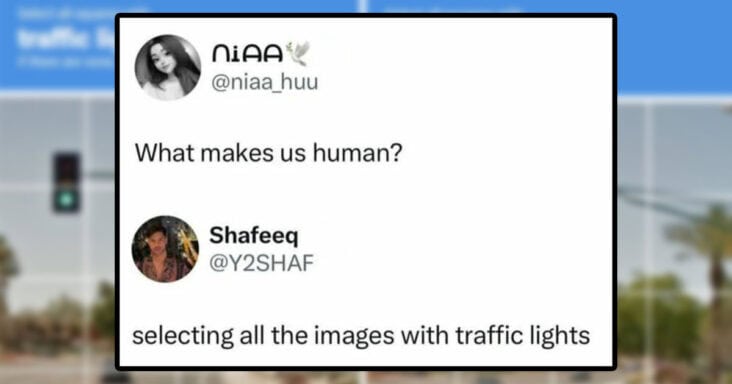Open the @niaa_huu handle link
Viewport: 732px width, 384px height.
pyautogui.click(x=265, y=82)
